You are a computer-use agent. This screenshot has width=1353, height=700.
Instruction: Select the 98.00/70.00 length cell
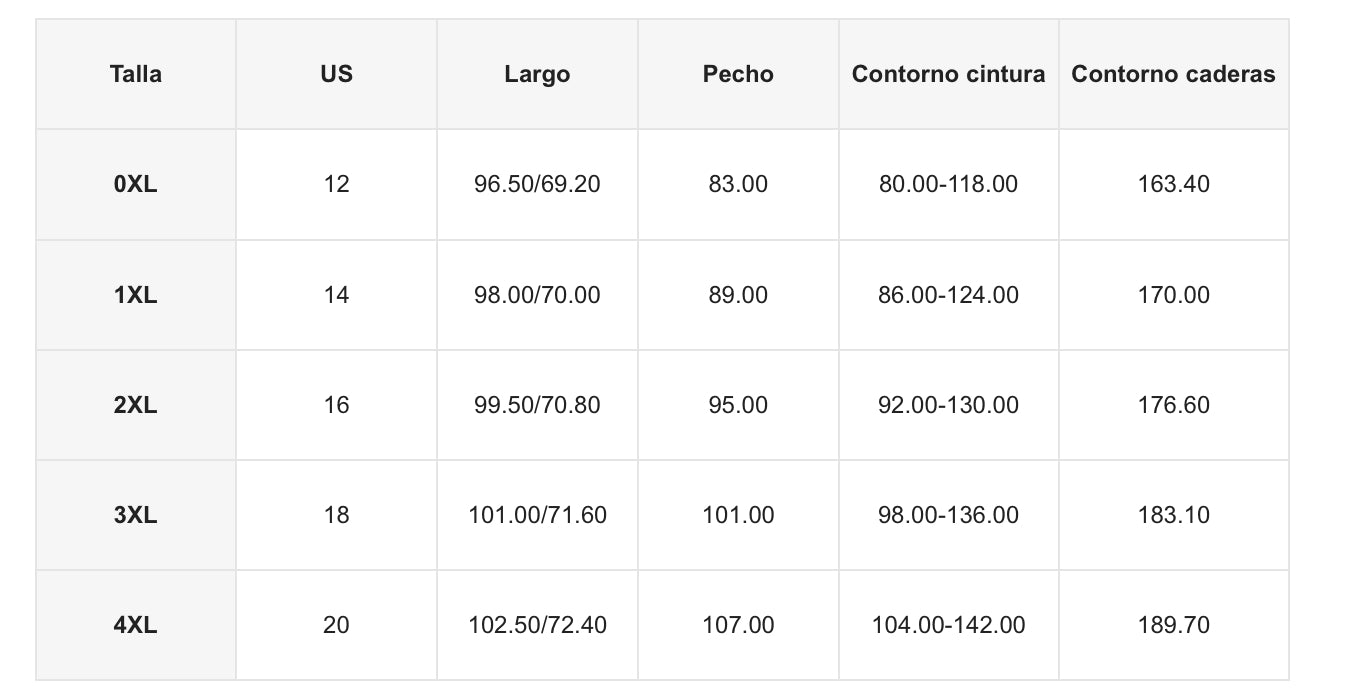(537, 295)
